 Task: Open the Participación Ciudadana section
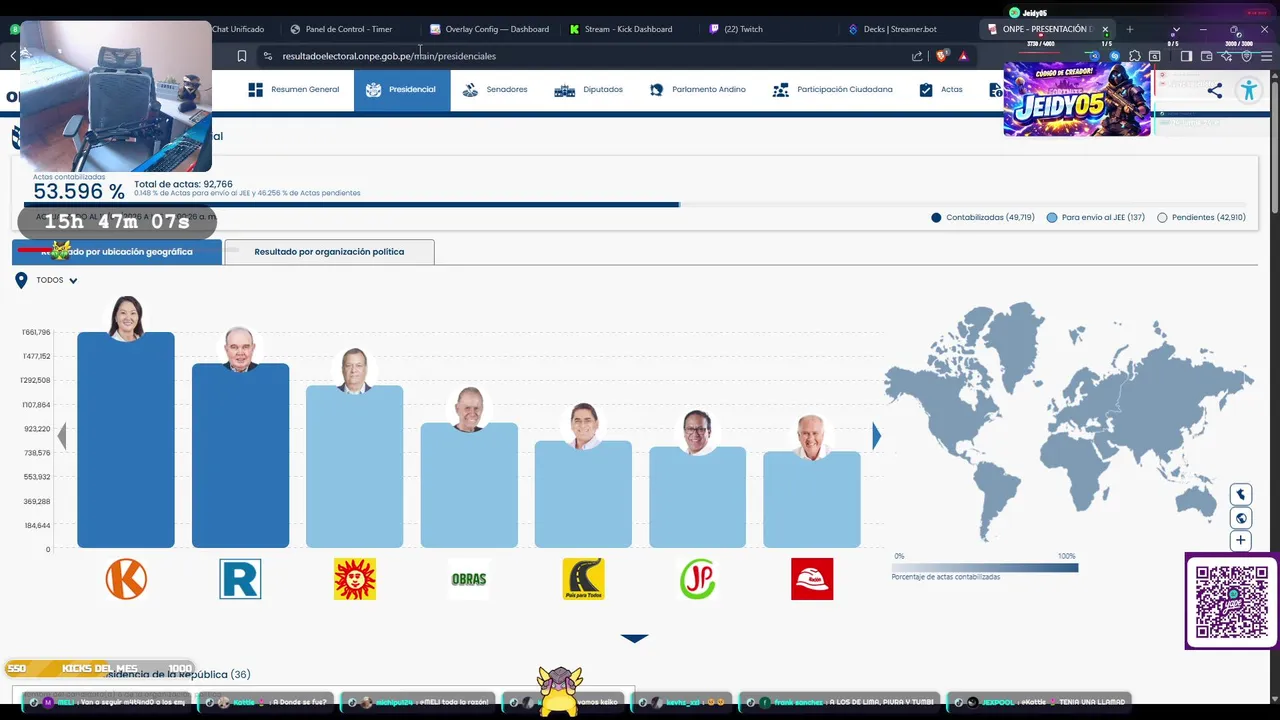point(833,90)
